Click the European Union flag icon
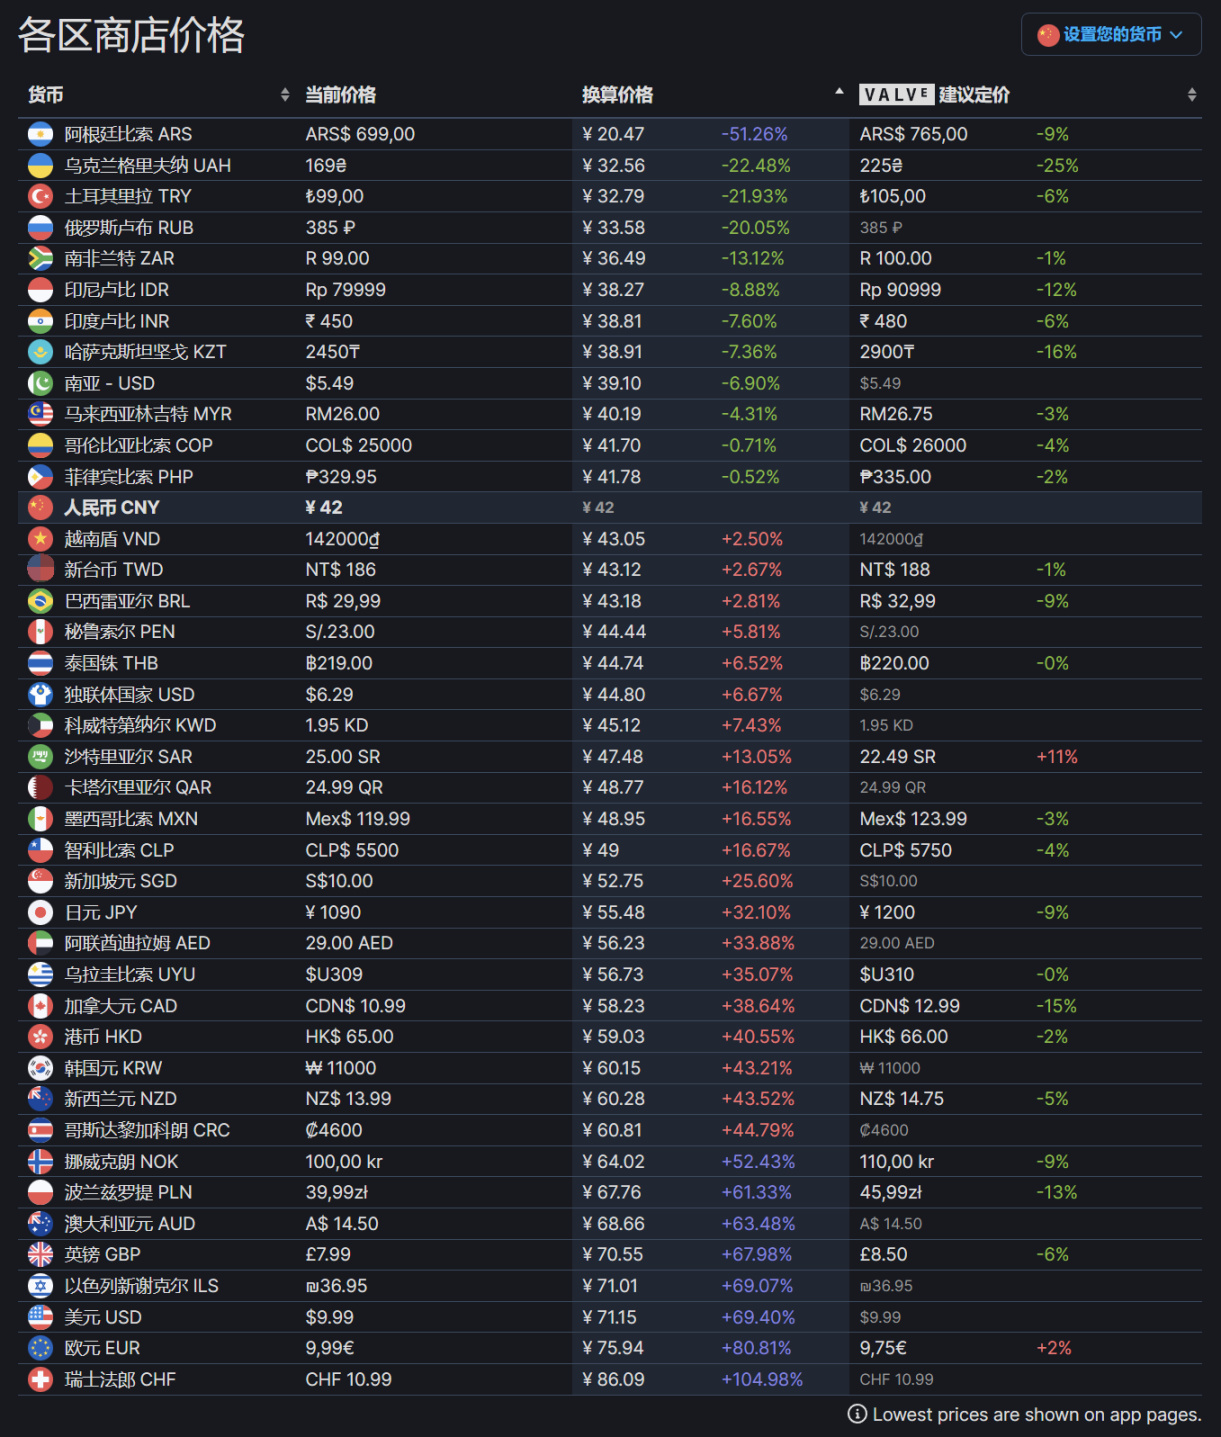 (40, 1348)
